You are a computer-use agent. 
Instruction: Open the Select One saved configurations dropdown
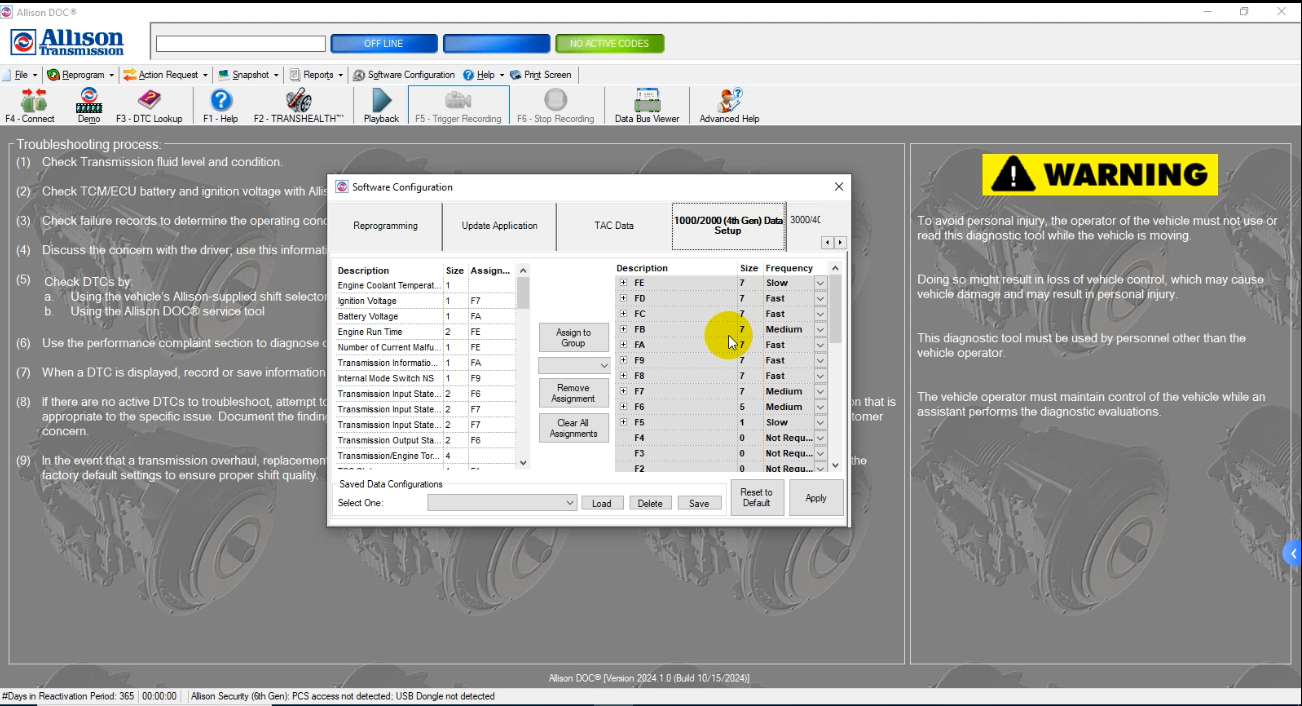[502, 503]
